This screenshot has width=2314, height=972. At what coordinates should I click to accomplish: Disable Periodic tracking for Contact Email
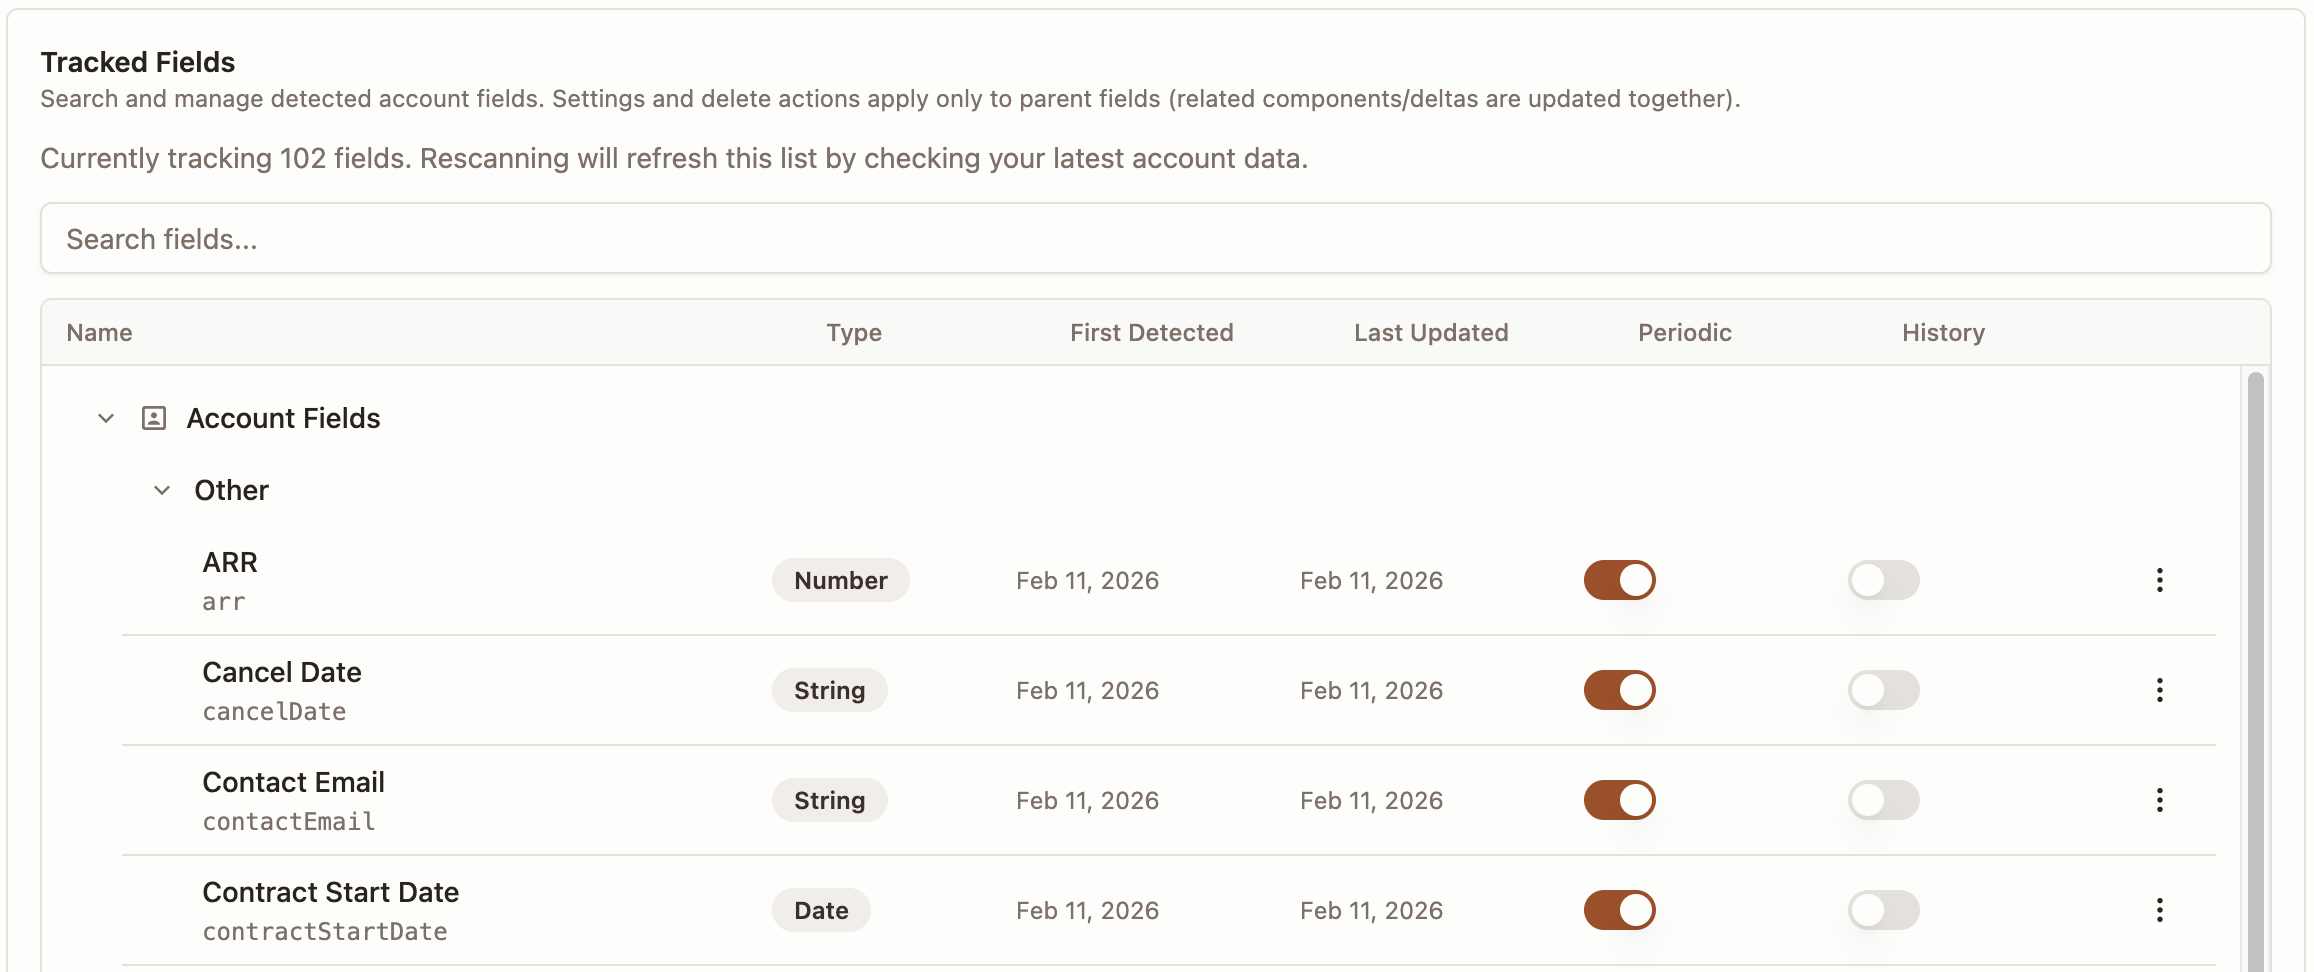1620,800
